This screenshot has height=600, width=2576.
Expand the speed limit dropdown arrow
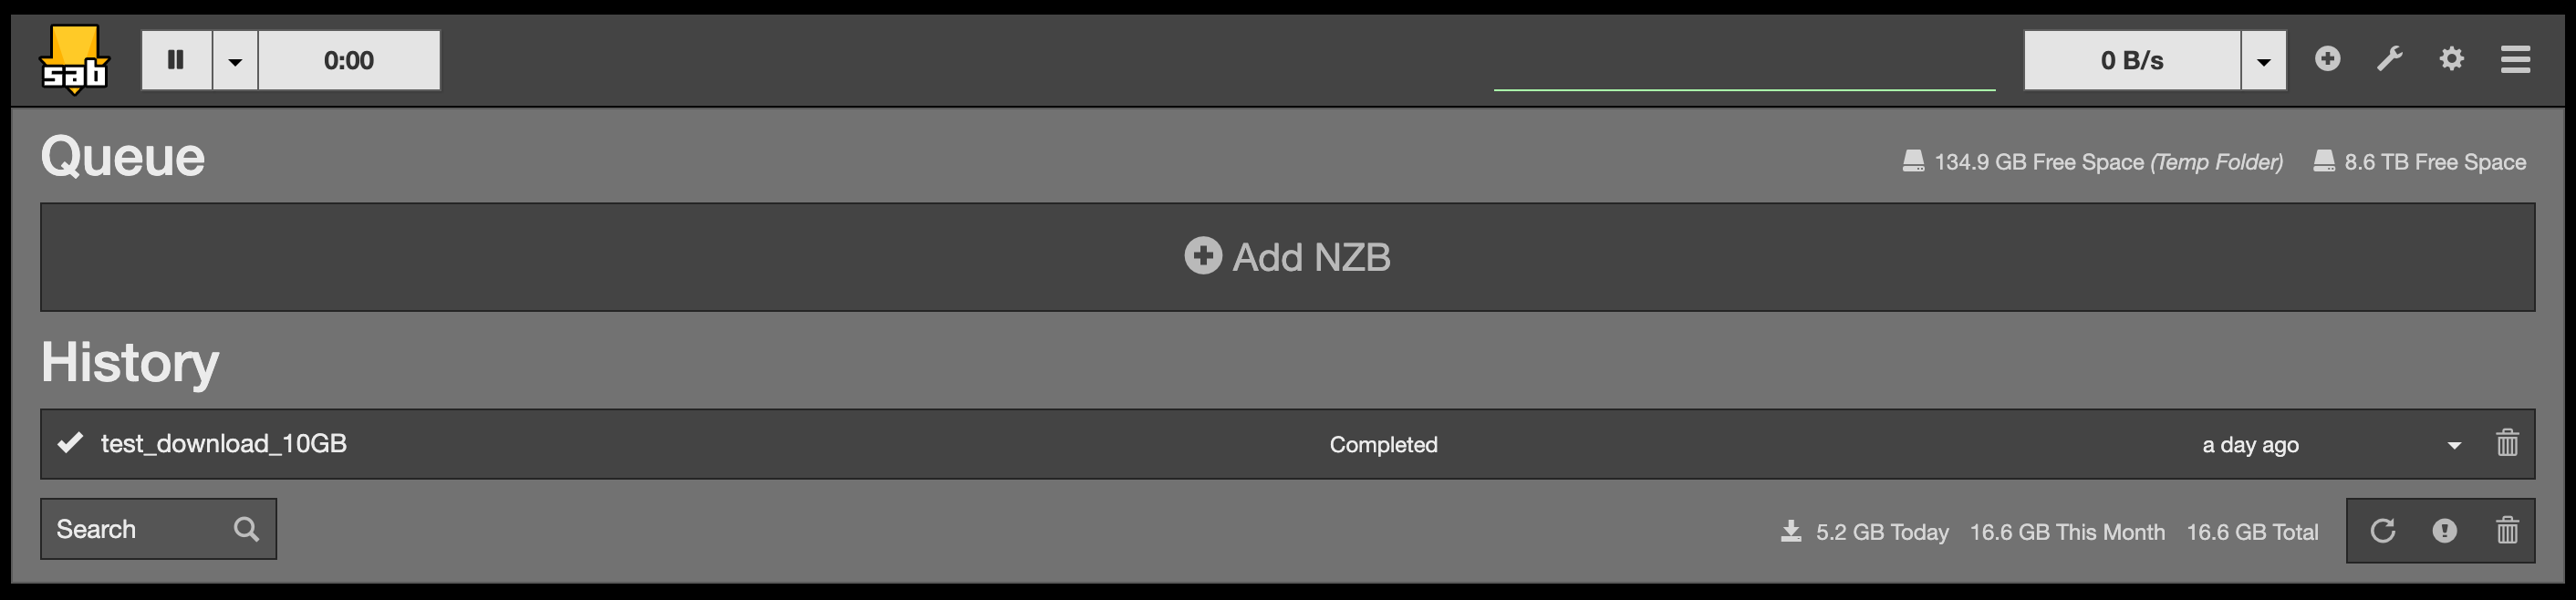[2263, 60]
